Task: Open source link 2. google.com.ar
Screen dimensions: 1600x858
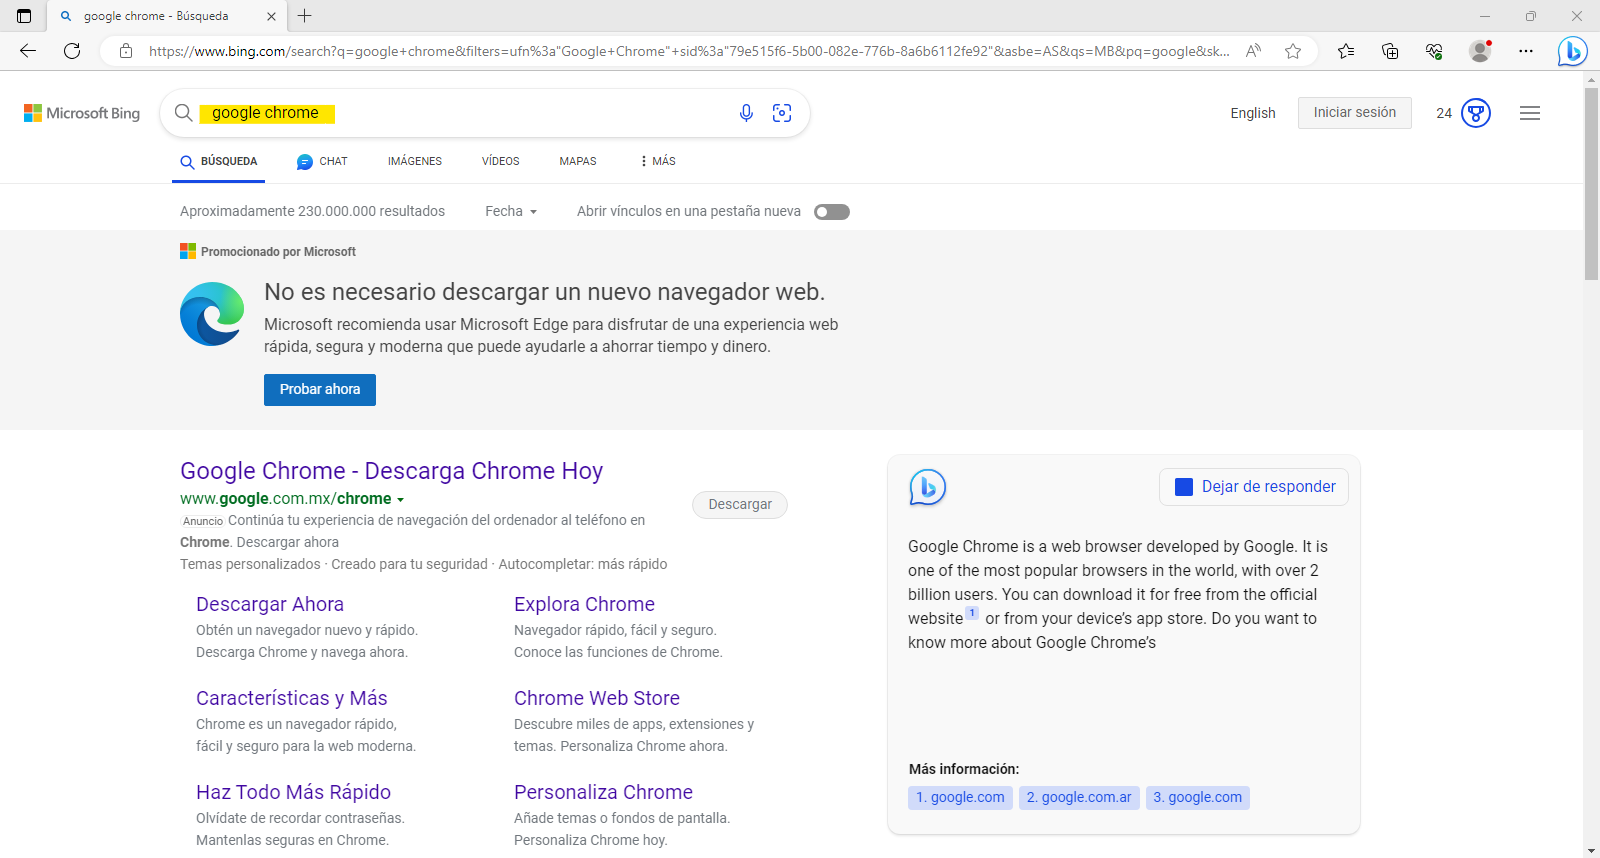Action: [x=1079, y=797]
